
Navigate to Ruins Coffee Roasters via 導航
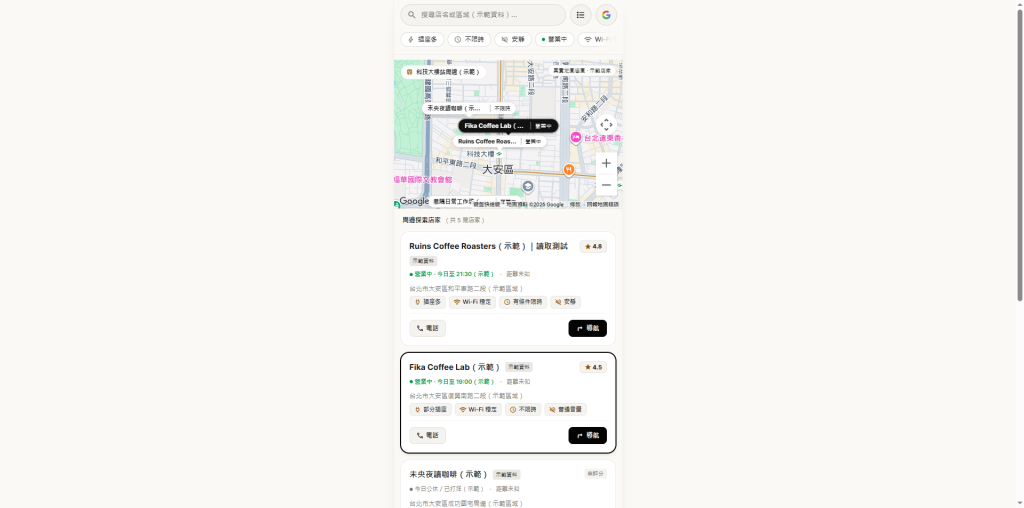(587, 328)
